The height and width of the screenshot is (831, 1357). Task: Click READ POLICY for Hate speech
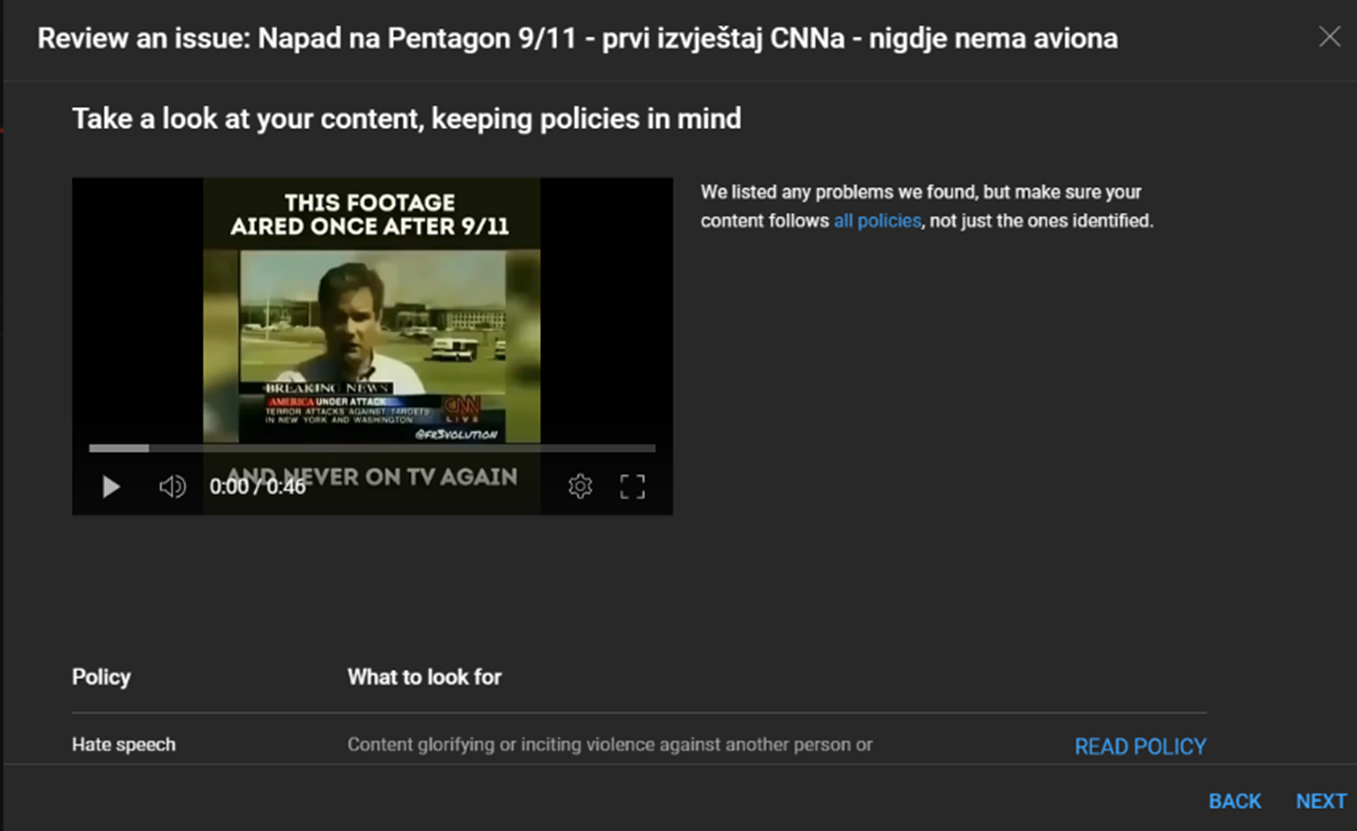[1140, 747]
